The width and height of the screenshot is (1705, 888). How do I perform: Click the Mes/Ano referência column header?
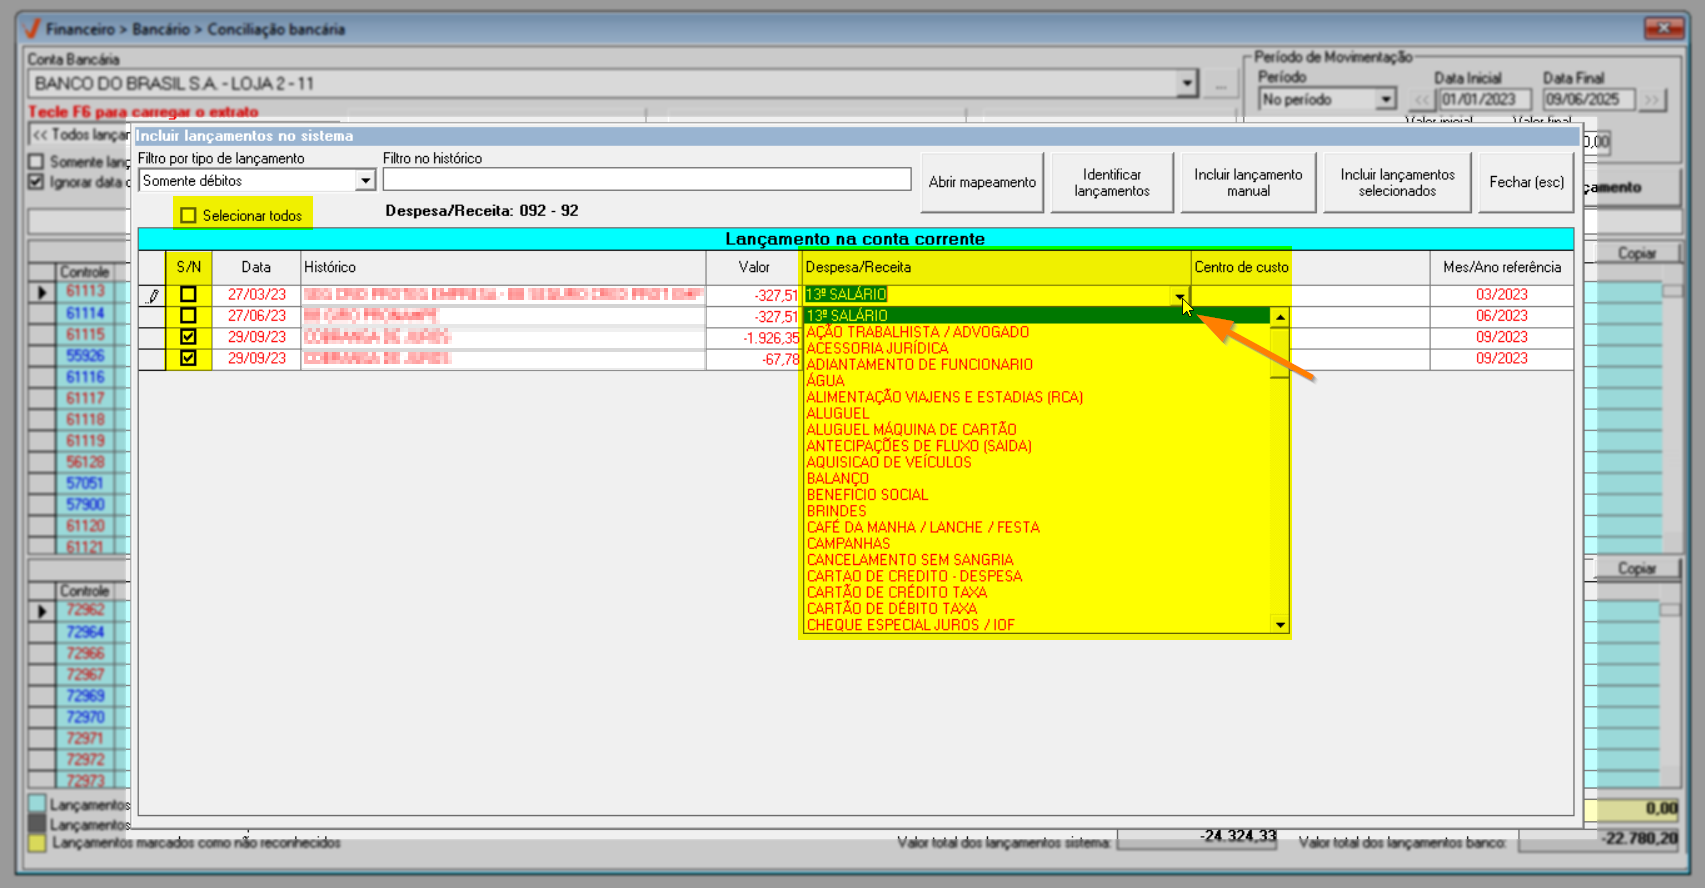(x=1501, y=267)
